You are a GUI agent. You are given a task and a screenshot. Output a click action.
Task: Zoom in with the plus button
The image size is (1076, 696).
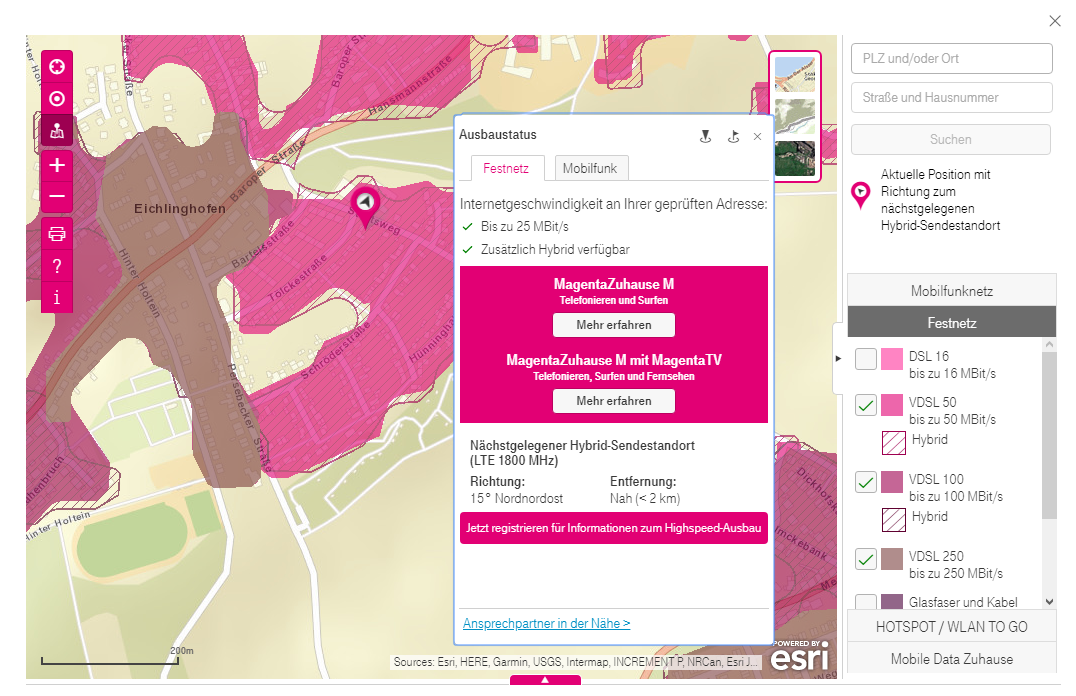[57, 165]
